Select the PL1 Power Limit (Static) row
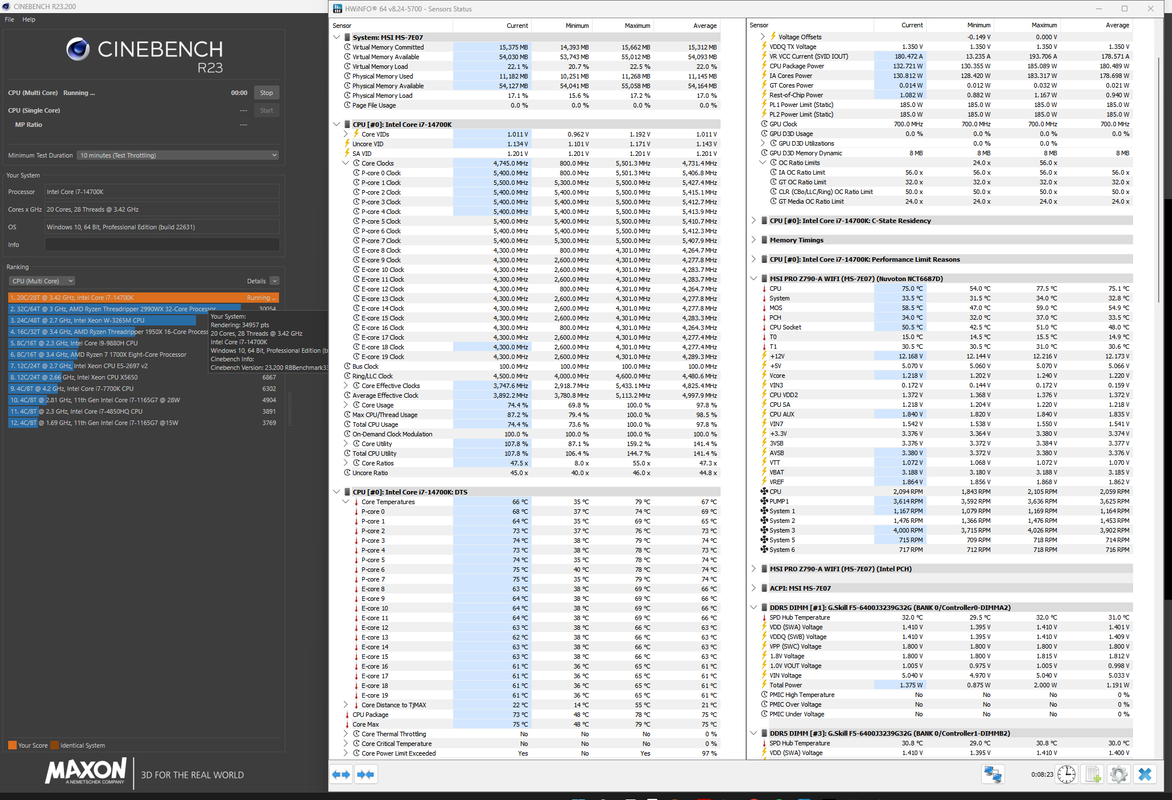The height and width of the screenshot is (800, 1172). [x=946, y=105]
